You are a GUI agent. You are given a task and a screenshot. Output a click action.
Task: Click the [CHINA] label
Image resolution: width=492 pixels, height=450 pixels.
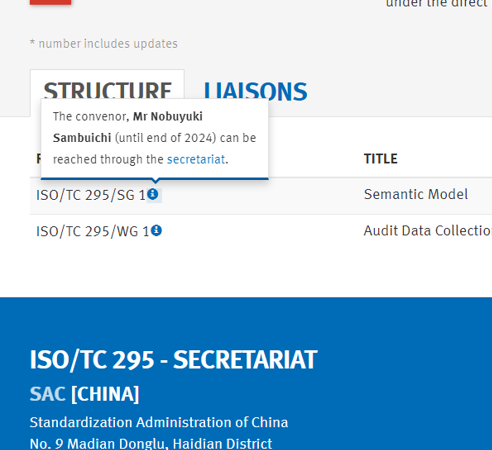[105, 394]
